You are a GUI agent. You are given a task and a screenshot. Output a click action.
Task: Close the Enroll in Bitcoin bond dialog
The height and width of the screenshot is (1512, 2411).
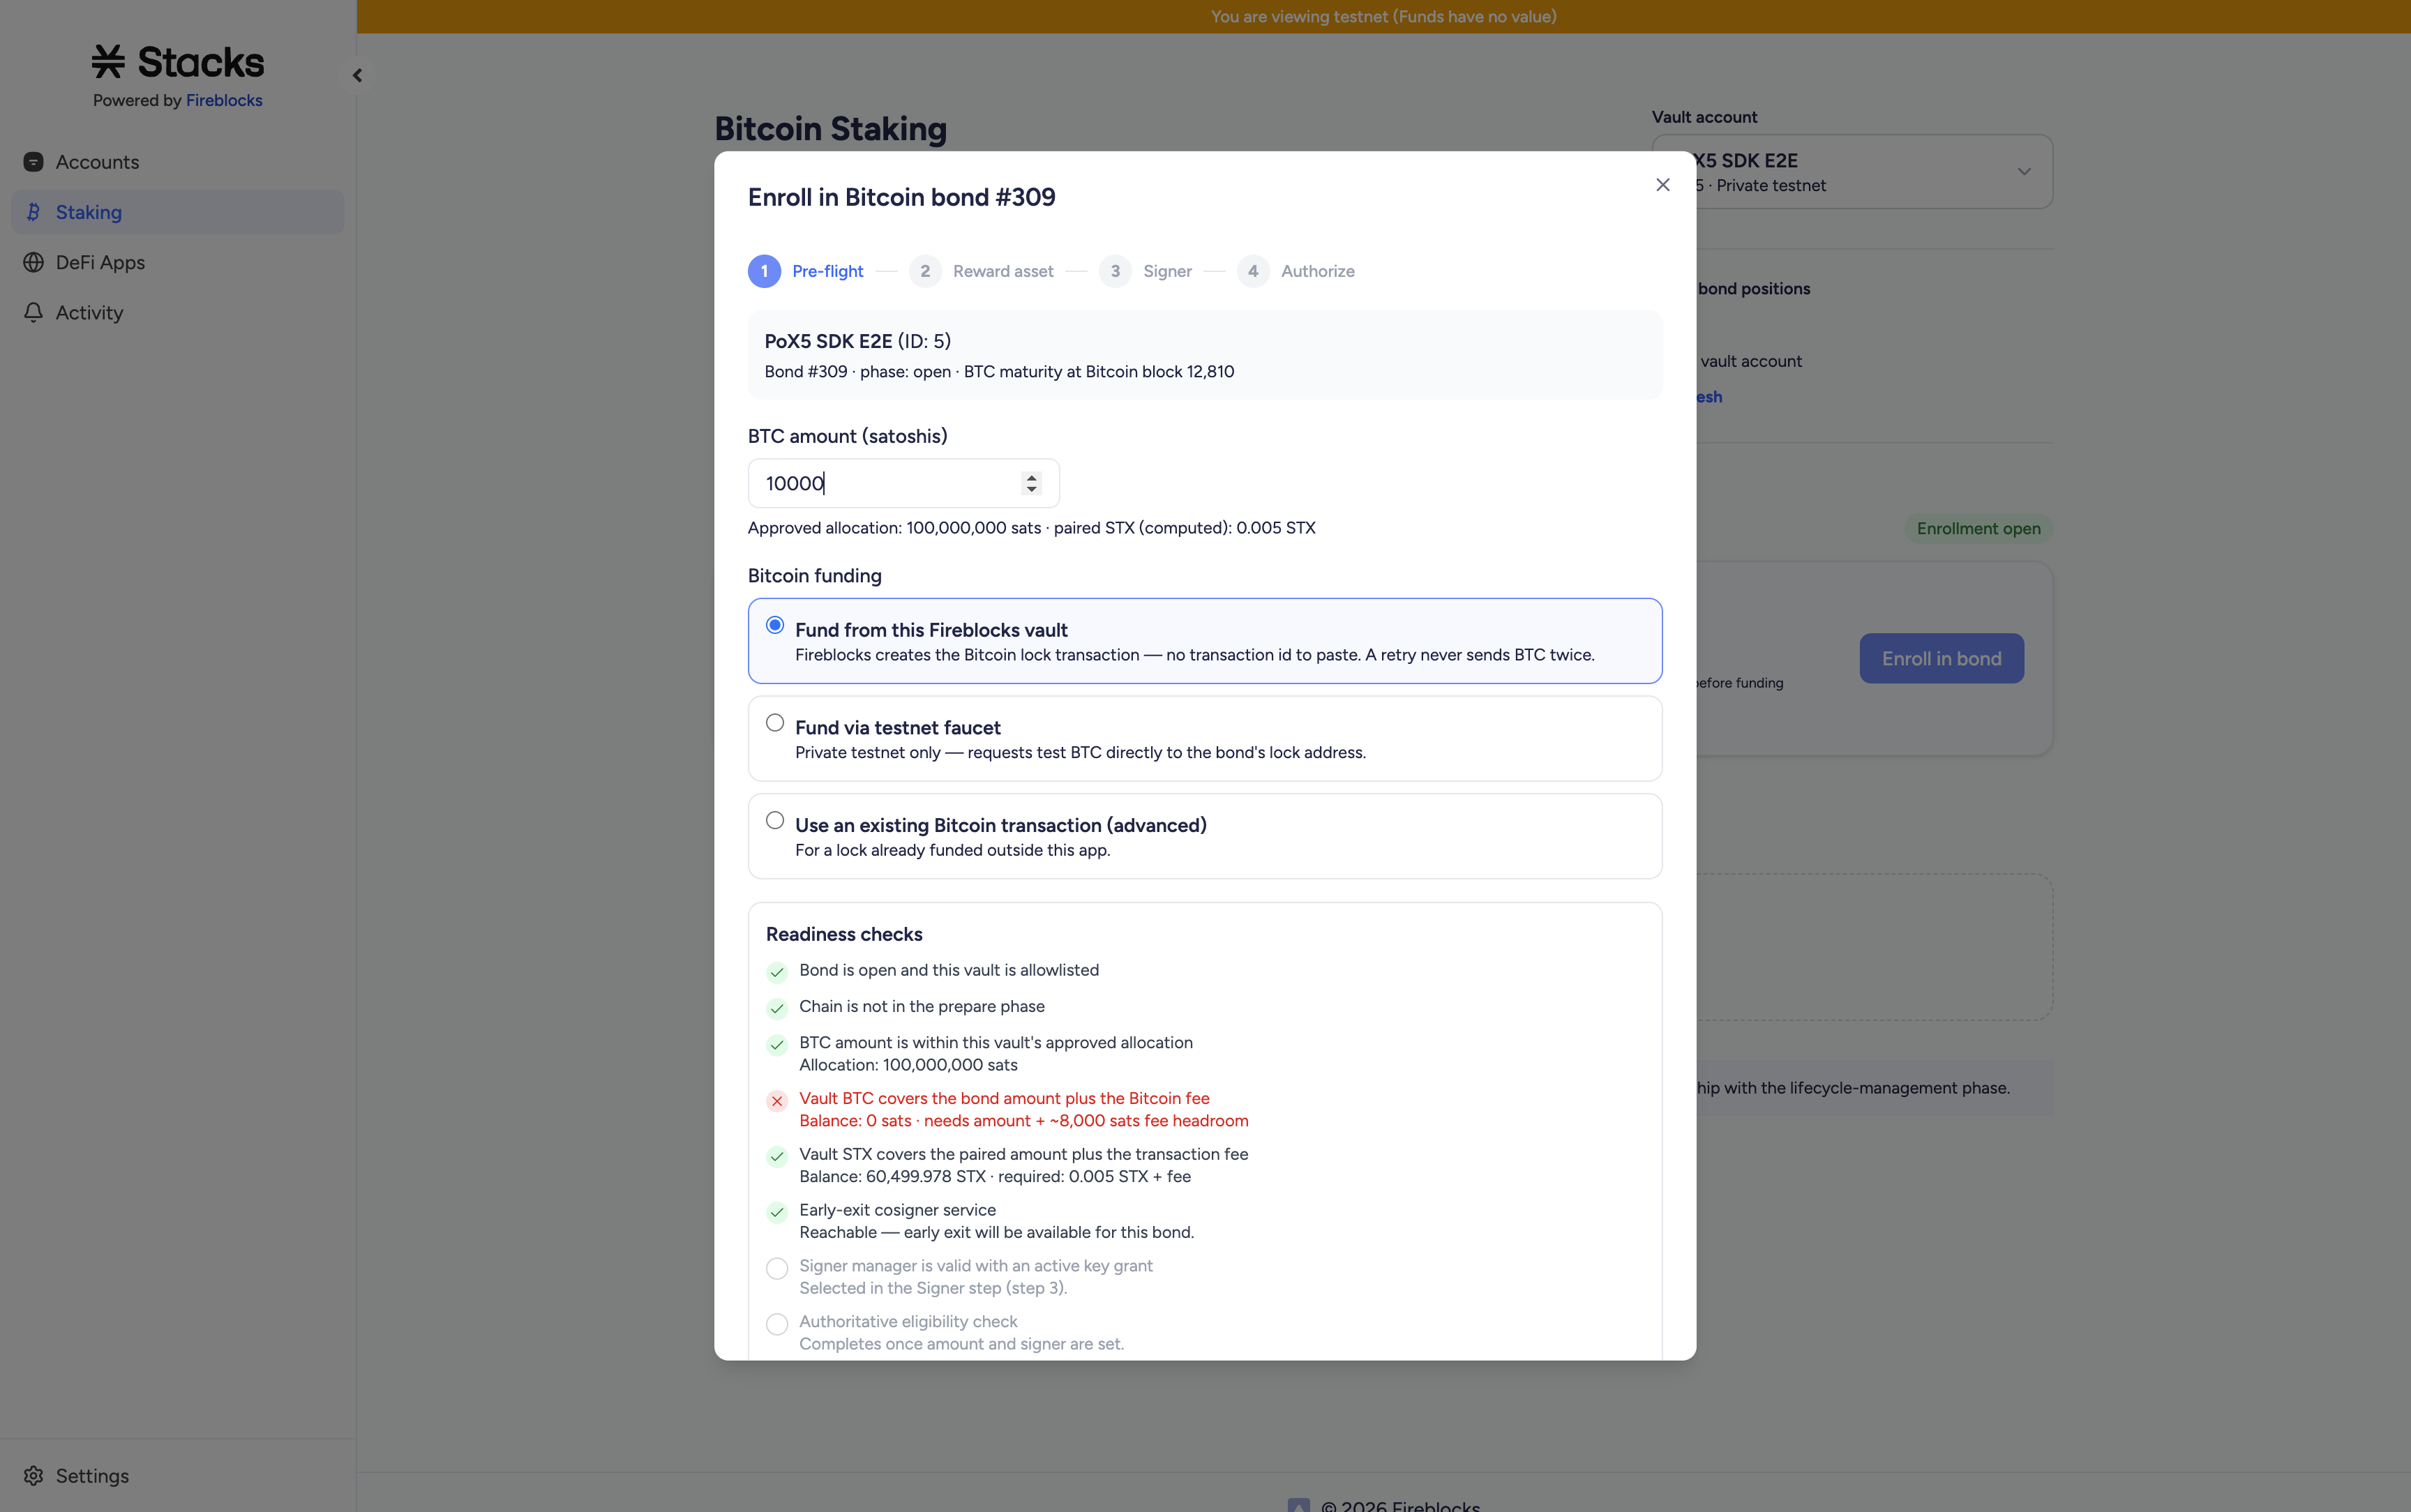(x=1663, y=185)
